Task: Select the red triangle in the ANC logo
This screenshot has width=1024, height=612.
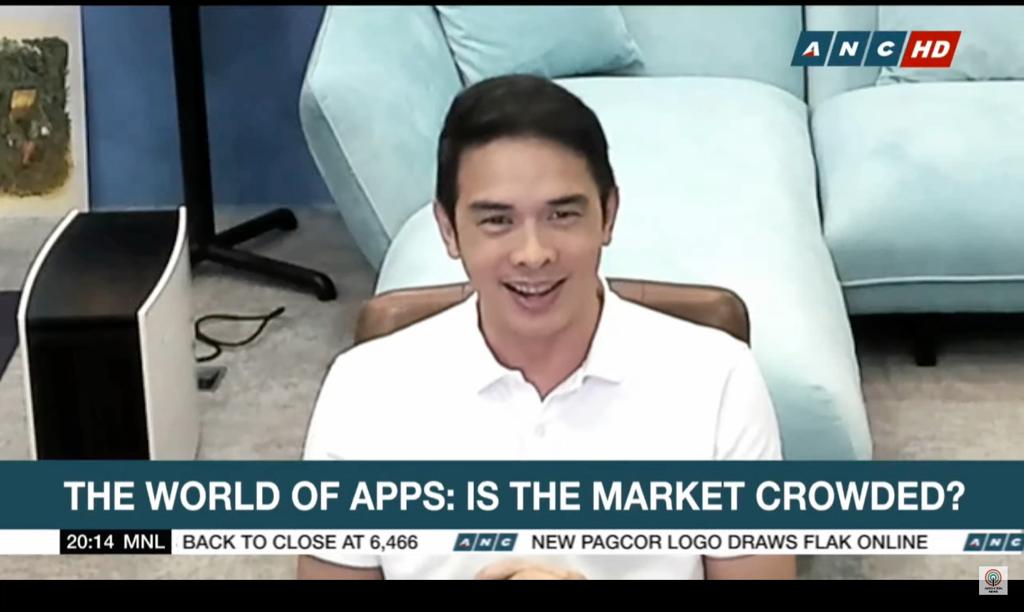Action: coord(810,53)
